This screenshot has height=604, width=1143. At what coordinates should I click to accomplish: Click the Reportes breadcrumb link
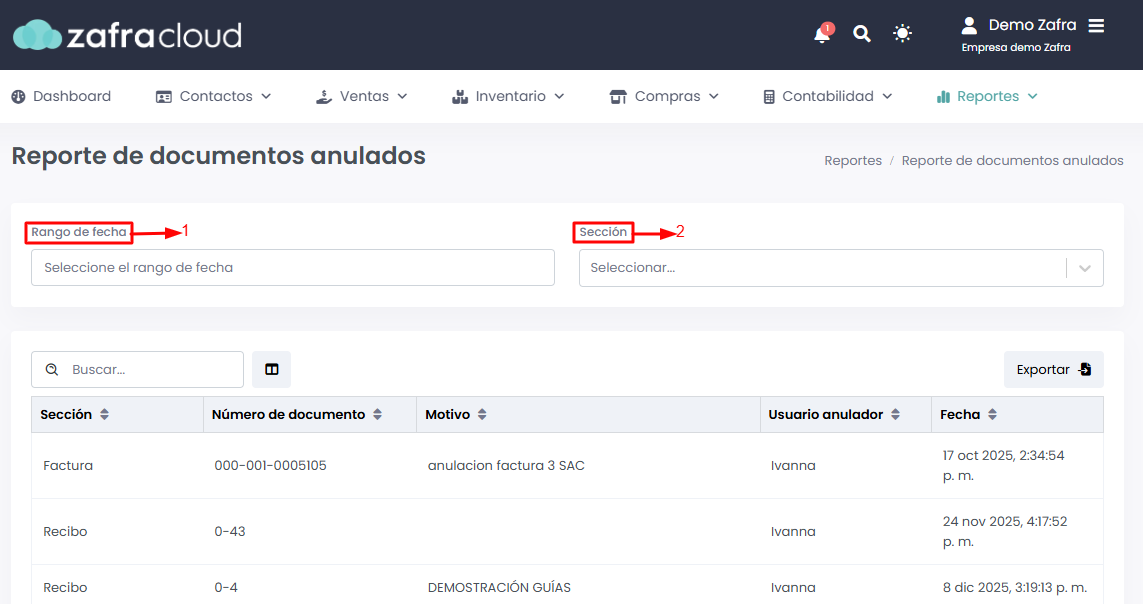pos(853,160)
